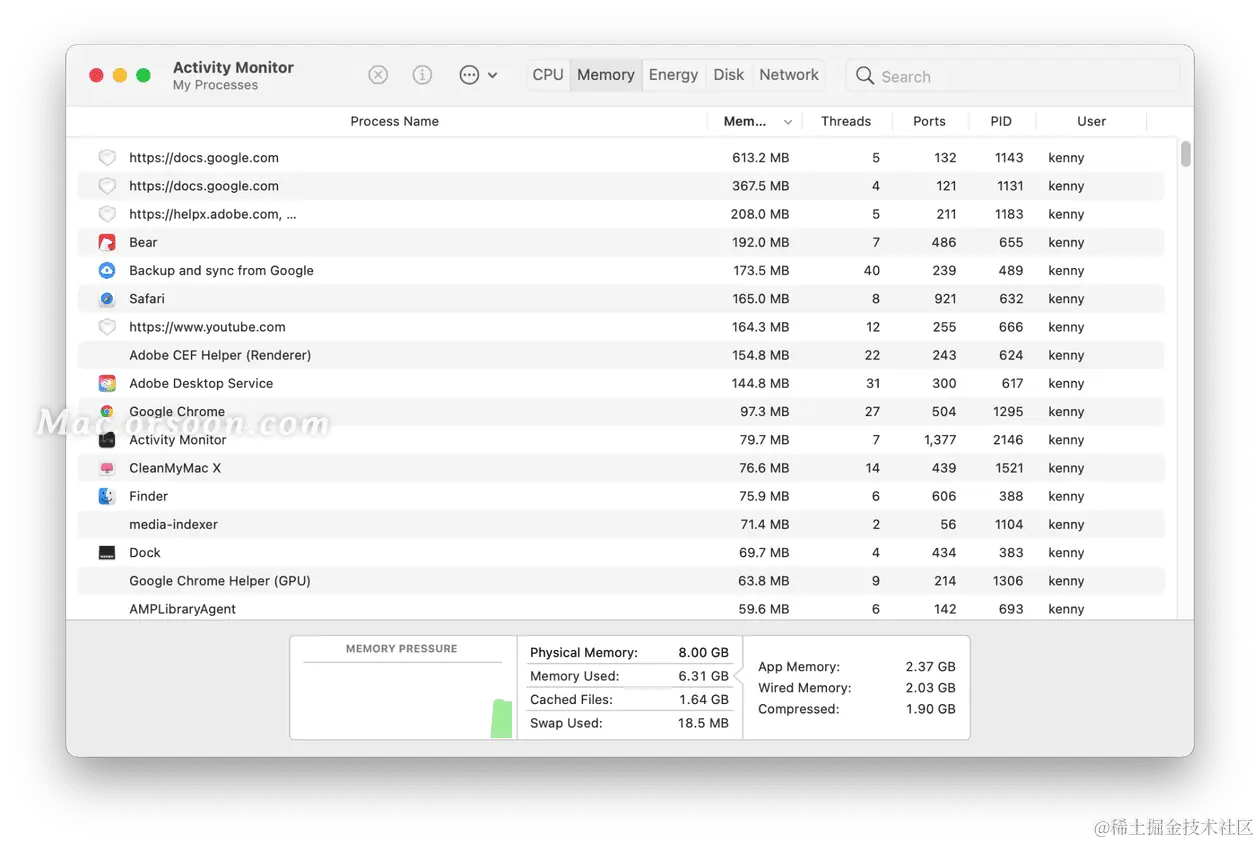This screenshot has width=1260, height=844.
Task: Click the vertical scrollbar thumb
Action: coord(1186,153)
